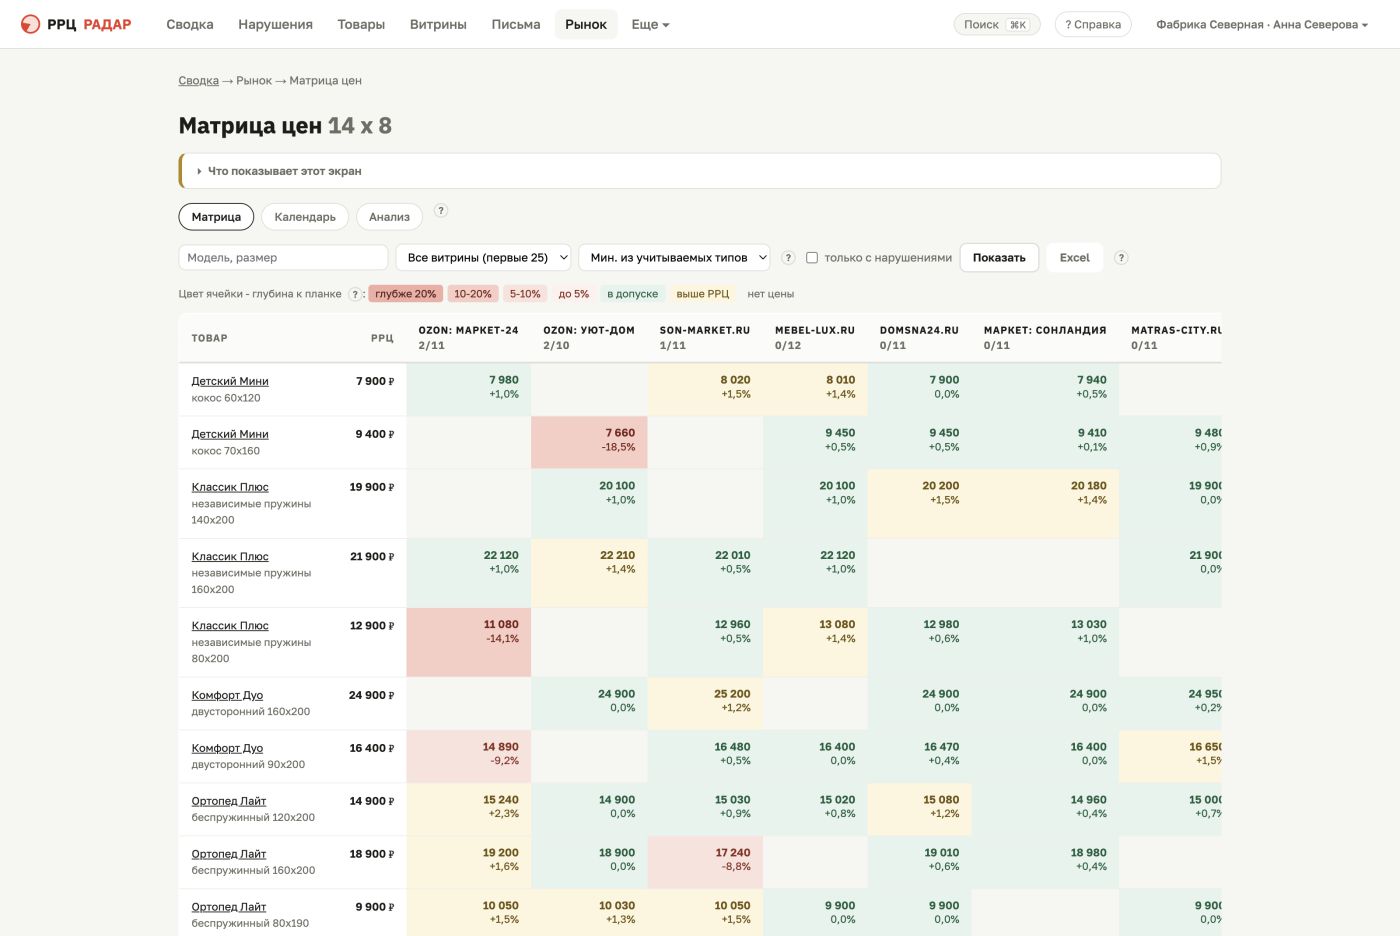Open Сводка in the top navigation bar
Image resolution: width=1400 pixels, height=936 pixels.
coord(190,24)
